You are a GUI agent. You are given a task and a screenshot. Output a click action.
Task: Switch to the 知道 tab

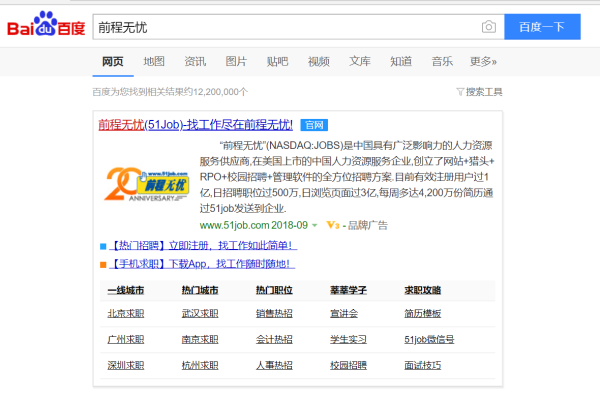tap(401, 61)
